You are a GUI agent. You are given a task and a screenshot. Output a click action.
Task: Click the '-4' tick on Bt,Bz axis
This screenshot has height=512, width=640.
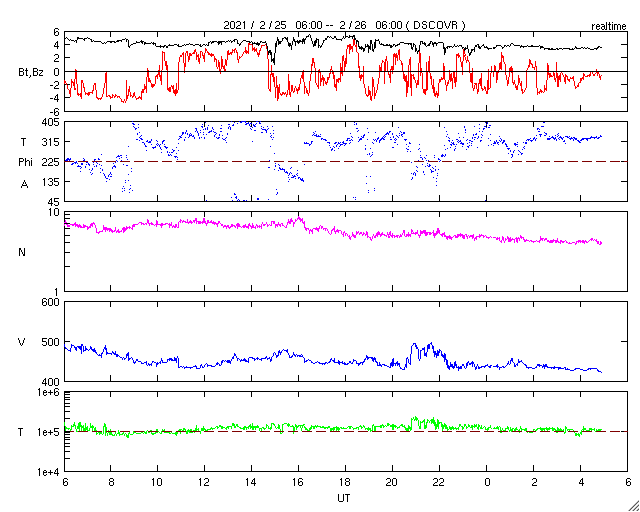pos(55,98)
